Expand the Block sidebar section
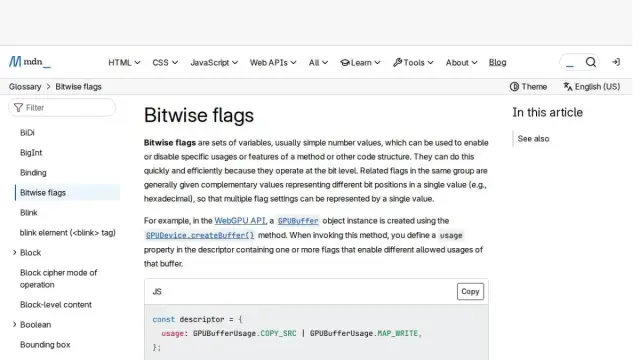 pyautogui.click(x=15, y=253)
